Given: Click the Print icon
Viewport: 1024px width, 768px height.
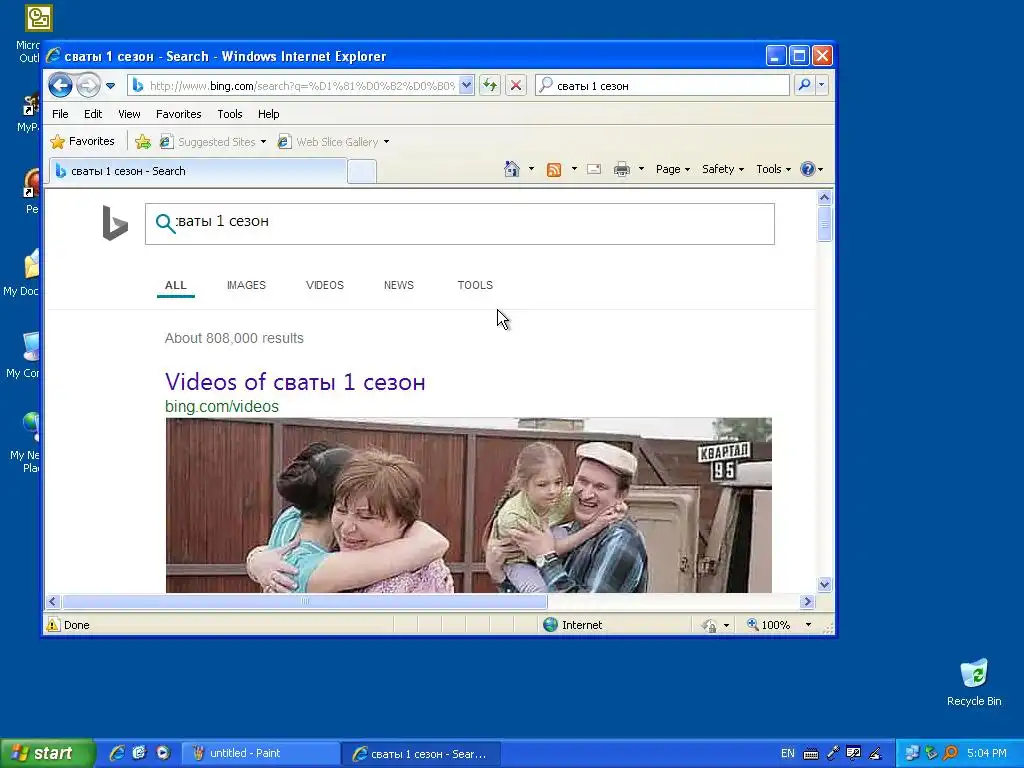Looking at the screenshot, I should 622,170.
